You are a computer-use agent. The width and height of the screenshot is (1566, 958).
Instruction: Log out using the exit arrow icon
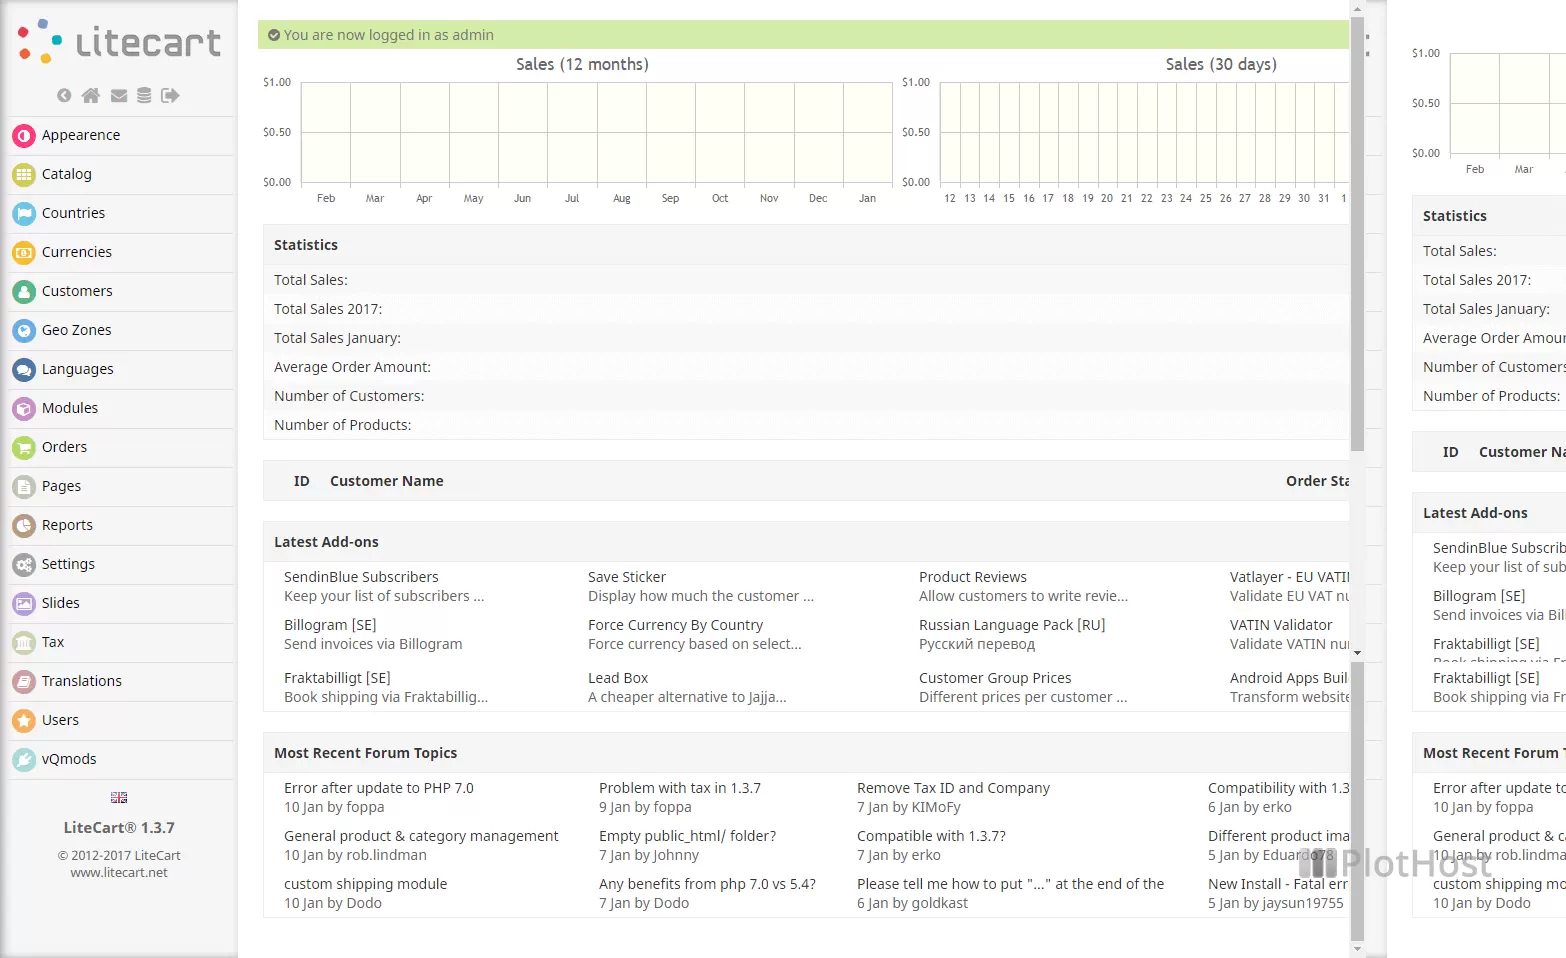[x=170, y=95]
